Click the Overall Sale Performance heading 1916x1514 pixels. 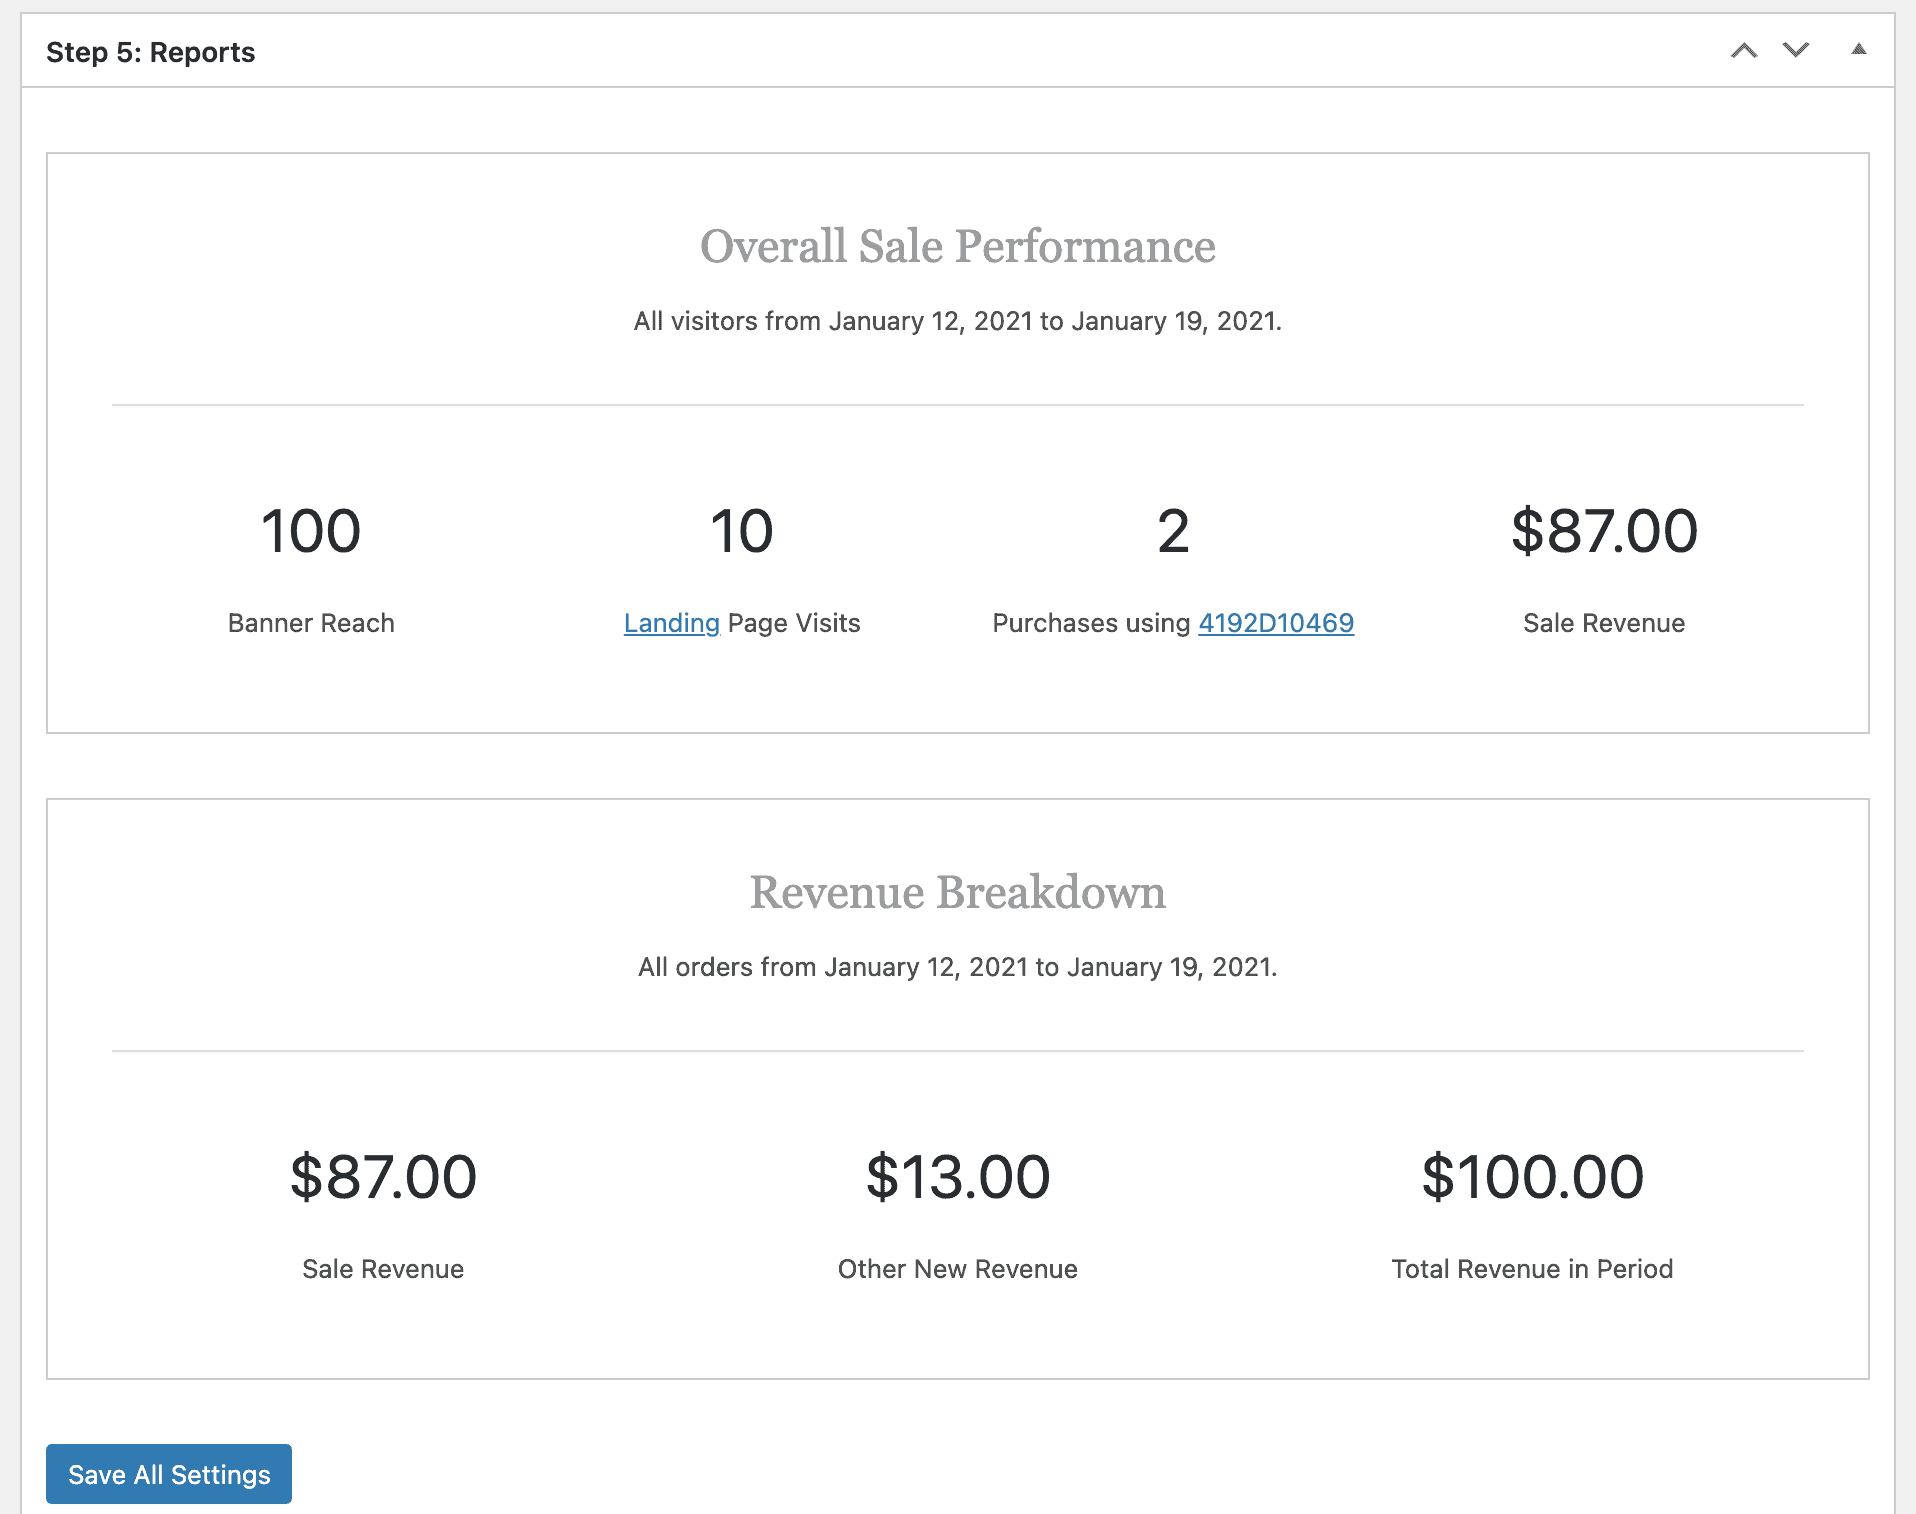pos(958,246)
